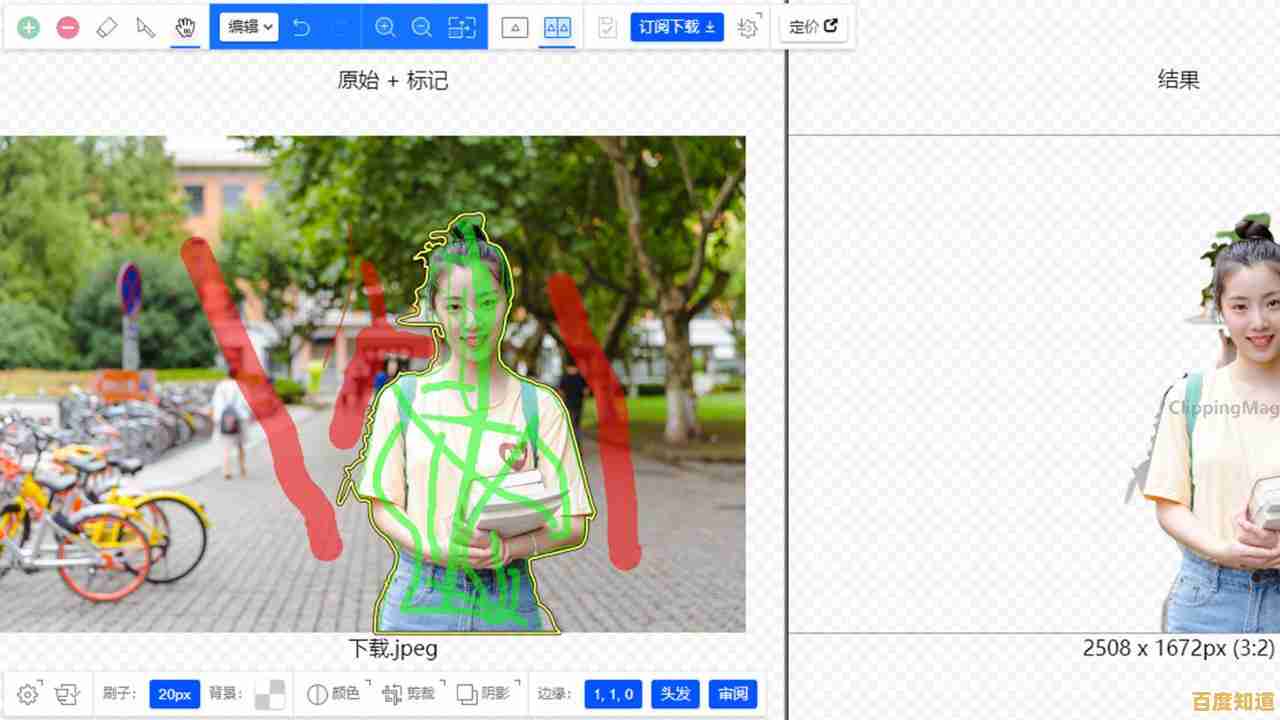Click the 订阅下载 button
This screenshot has width=1280, height=720.
tap(677, 27)
